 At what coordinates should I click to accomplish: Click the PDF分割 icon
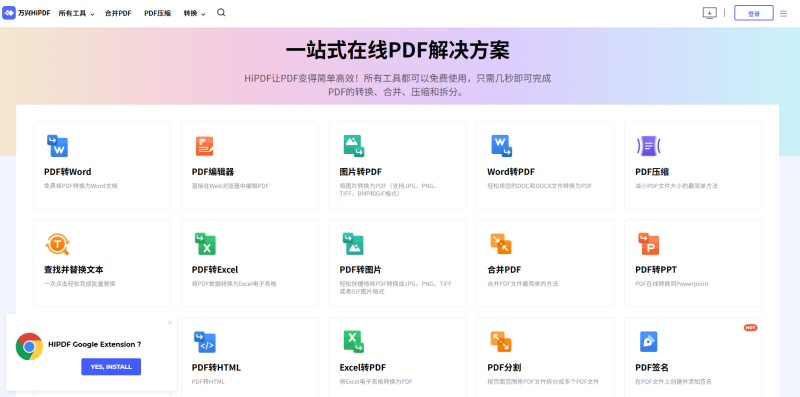(501, 342)
